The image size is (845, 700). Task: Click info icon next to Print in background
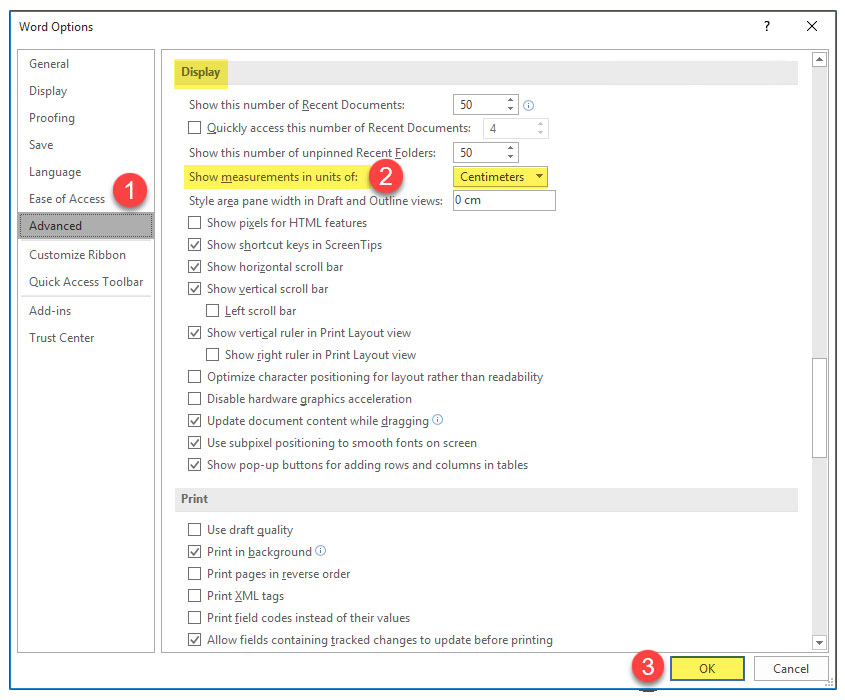click(x=321, y=551)
